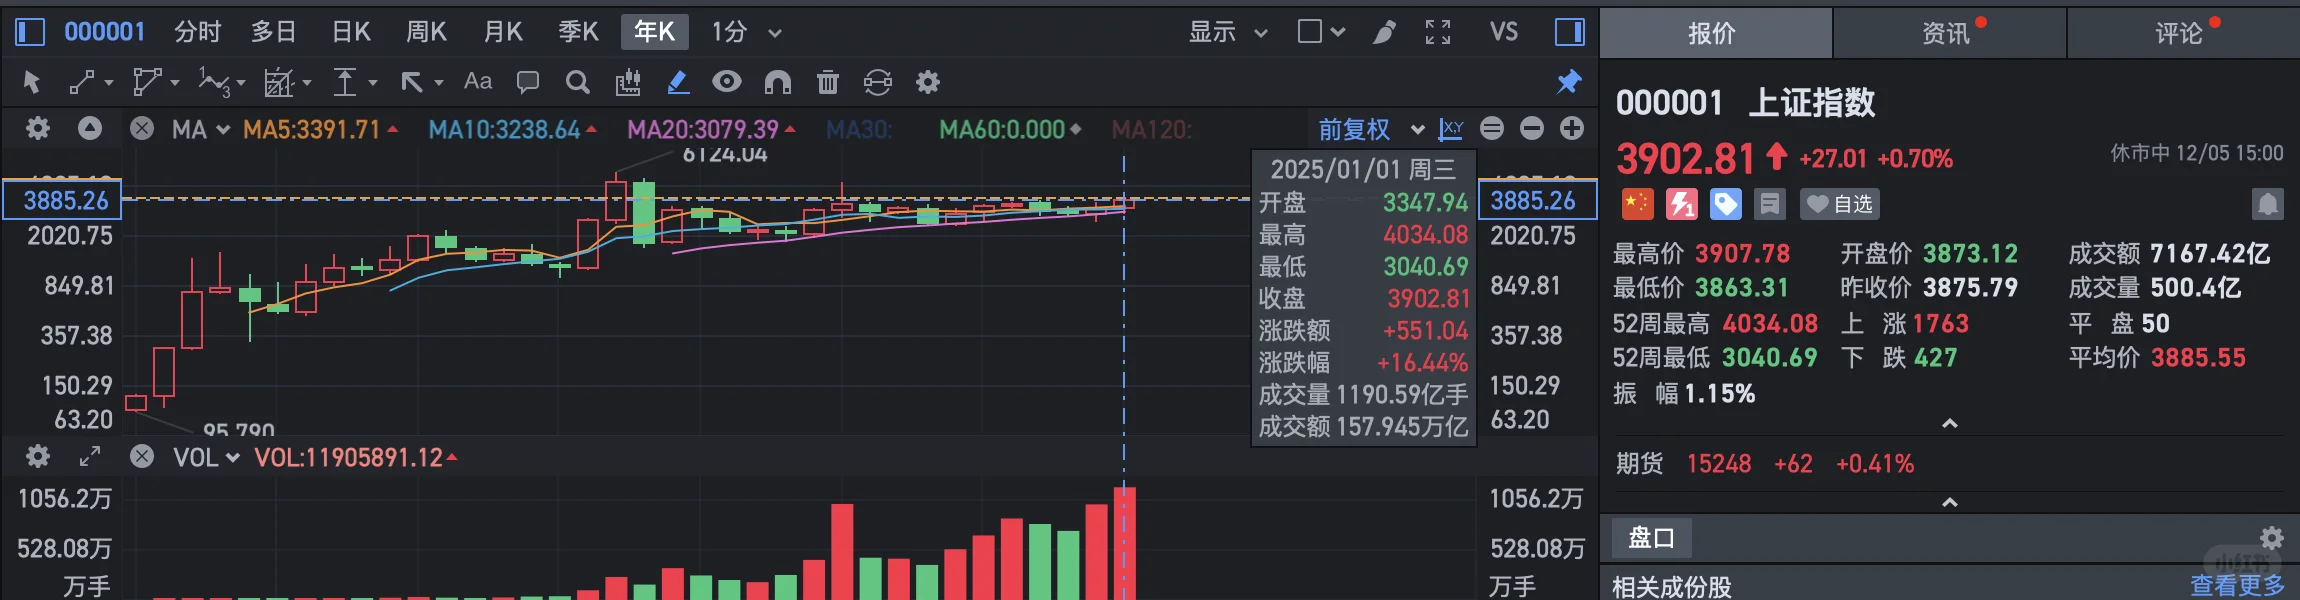Delete drawings with the trash icon
The image size is (2300, 600).
point(828,82)
